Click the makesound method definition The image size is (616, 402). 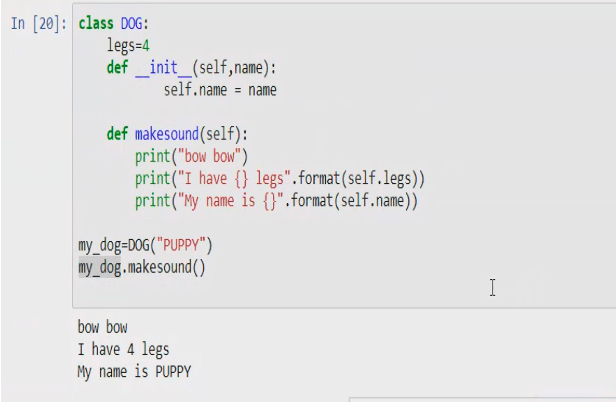pyautogui.click(x=178, y=134)
